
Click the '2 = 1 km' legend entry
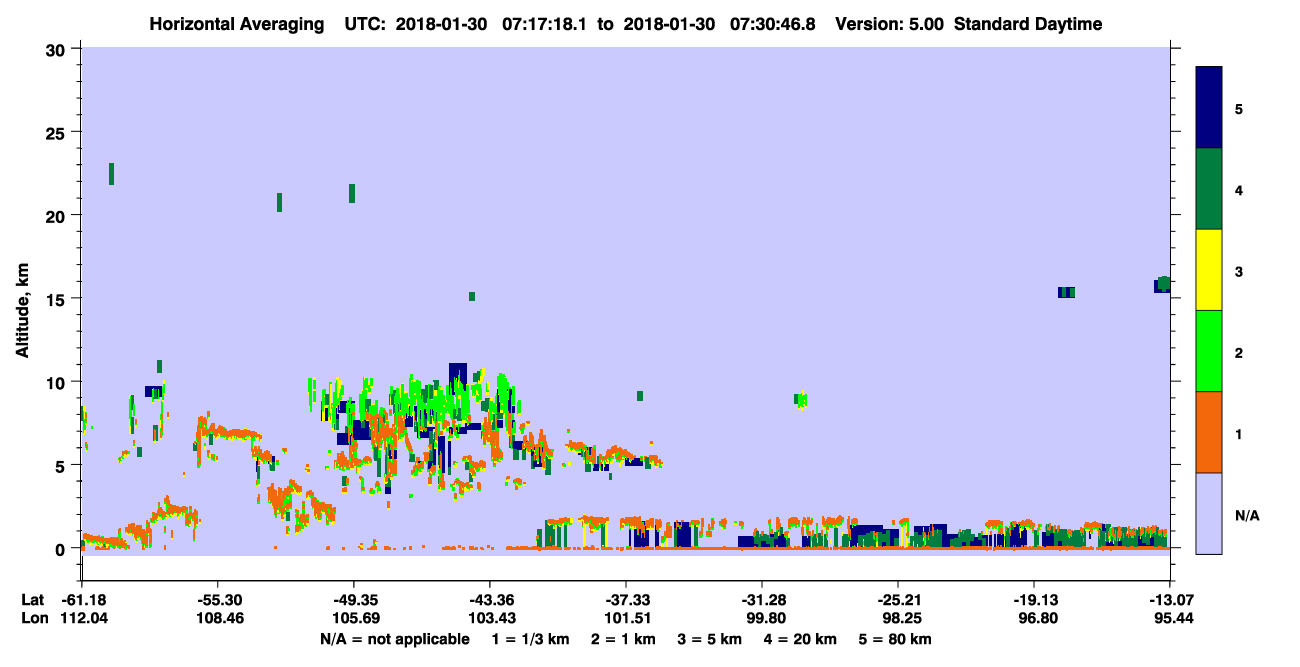[623, 639]
